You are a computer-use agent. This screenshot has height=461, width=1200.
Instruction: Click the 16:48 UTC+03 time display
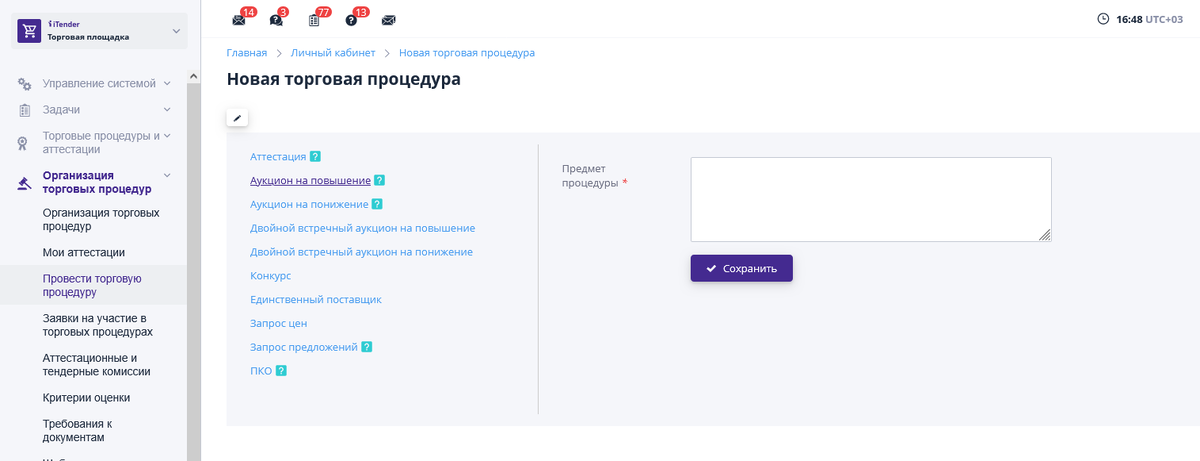(1149, 19)
